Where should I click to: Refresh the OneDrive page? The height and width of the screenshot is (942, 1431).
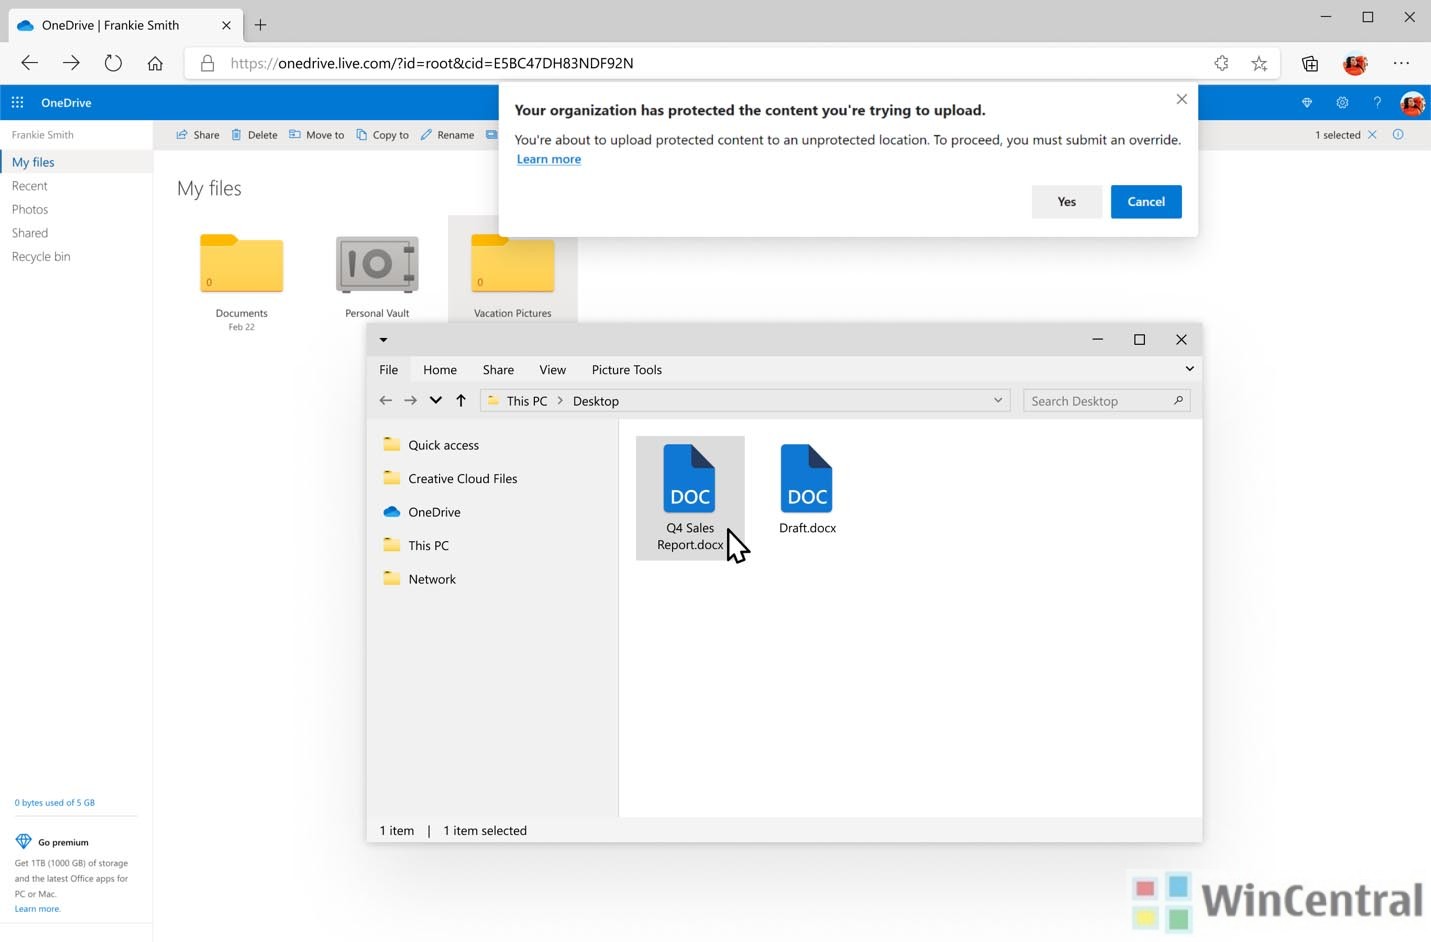coord(113,63)
